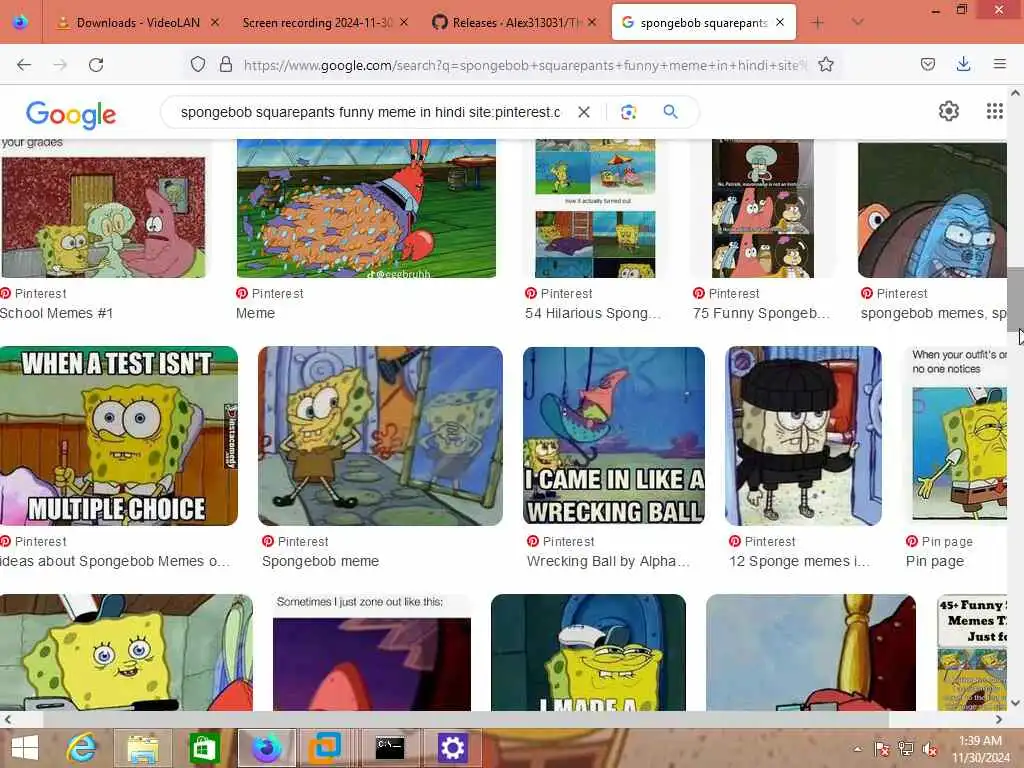Open the Wrecking Ball Patrick image
Viewport: 1024px width, 768px height.
point(614,436)
